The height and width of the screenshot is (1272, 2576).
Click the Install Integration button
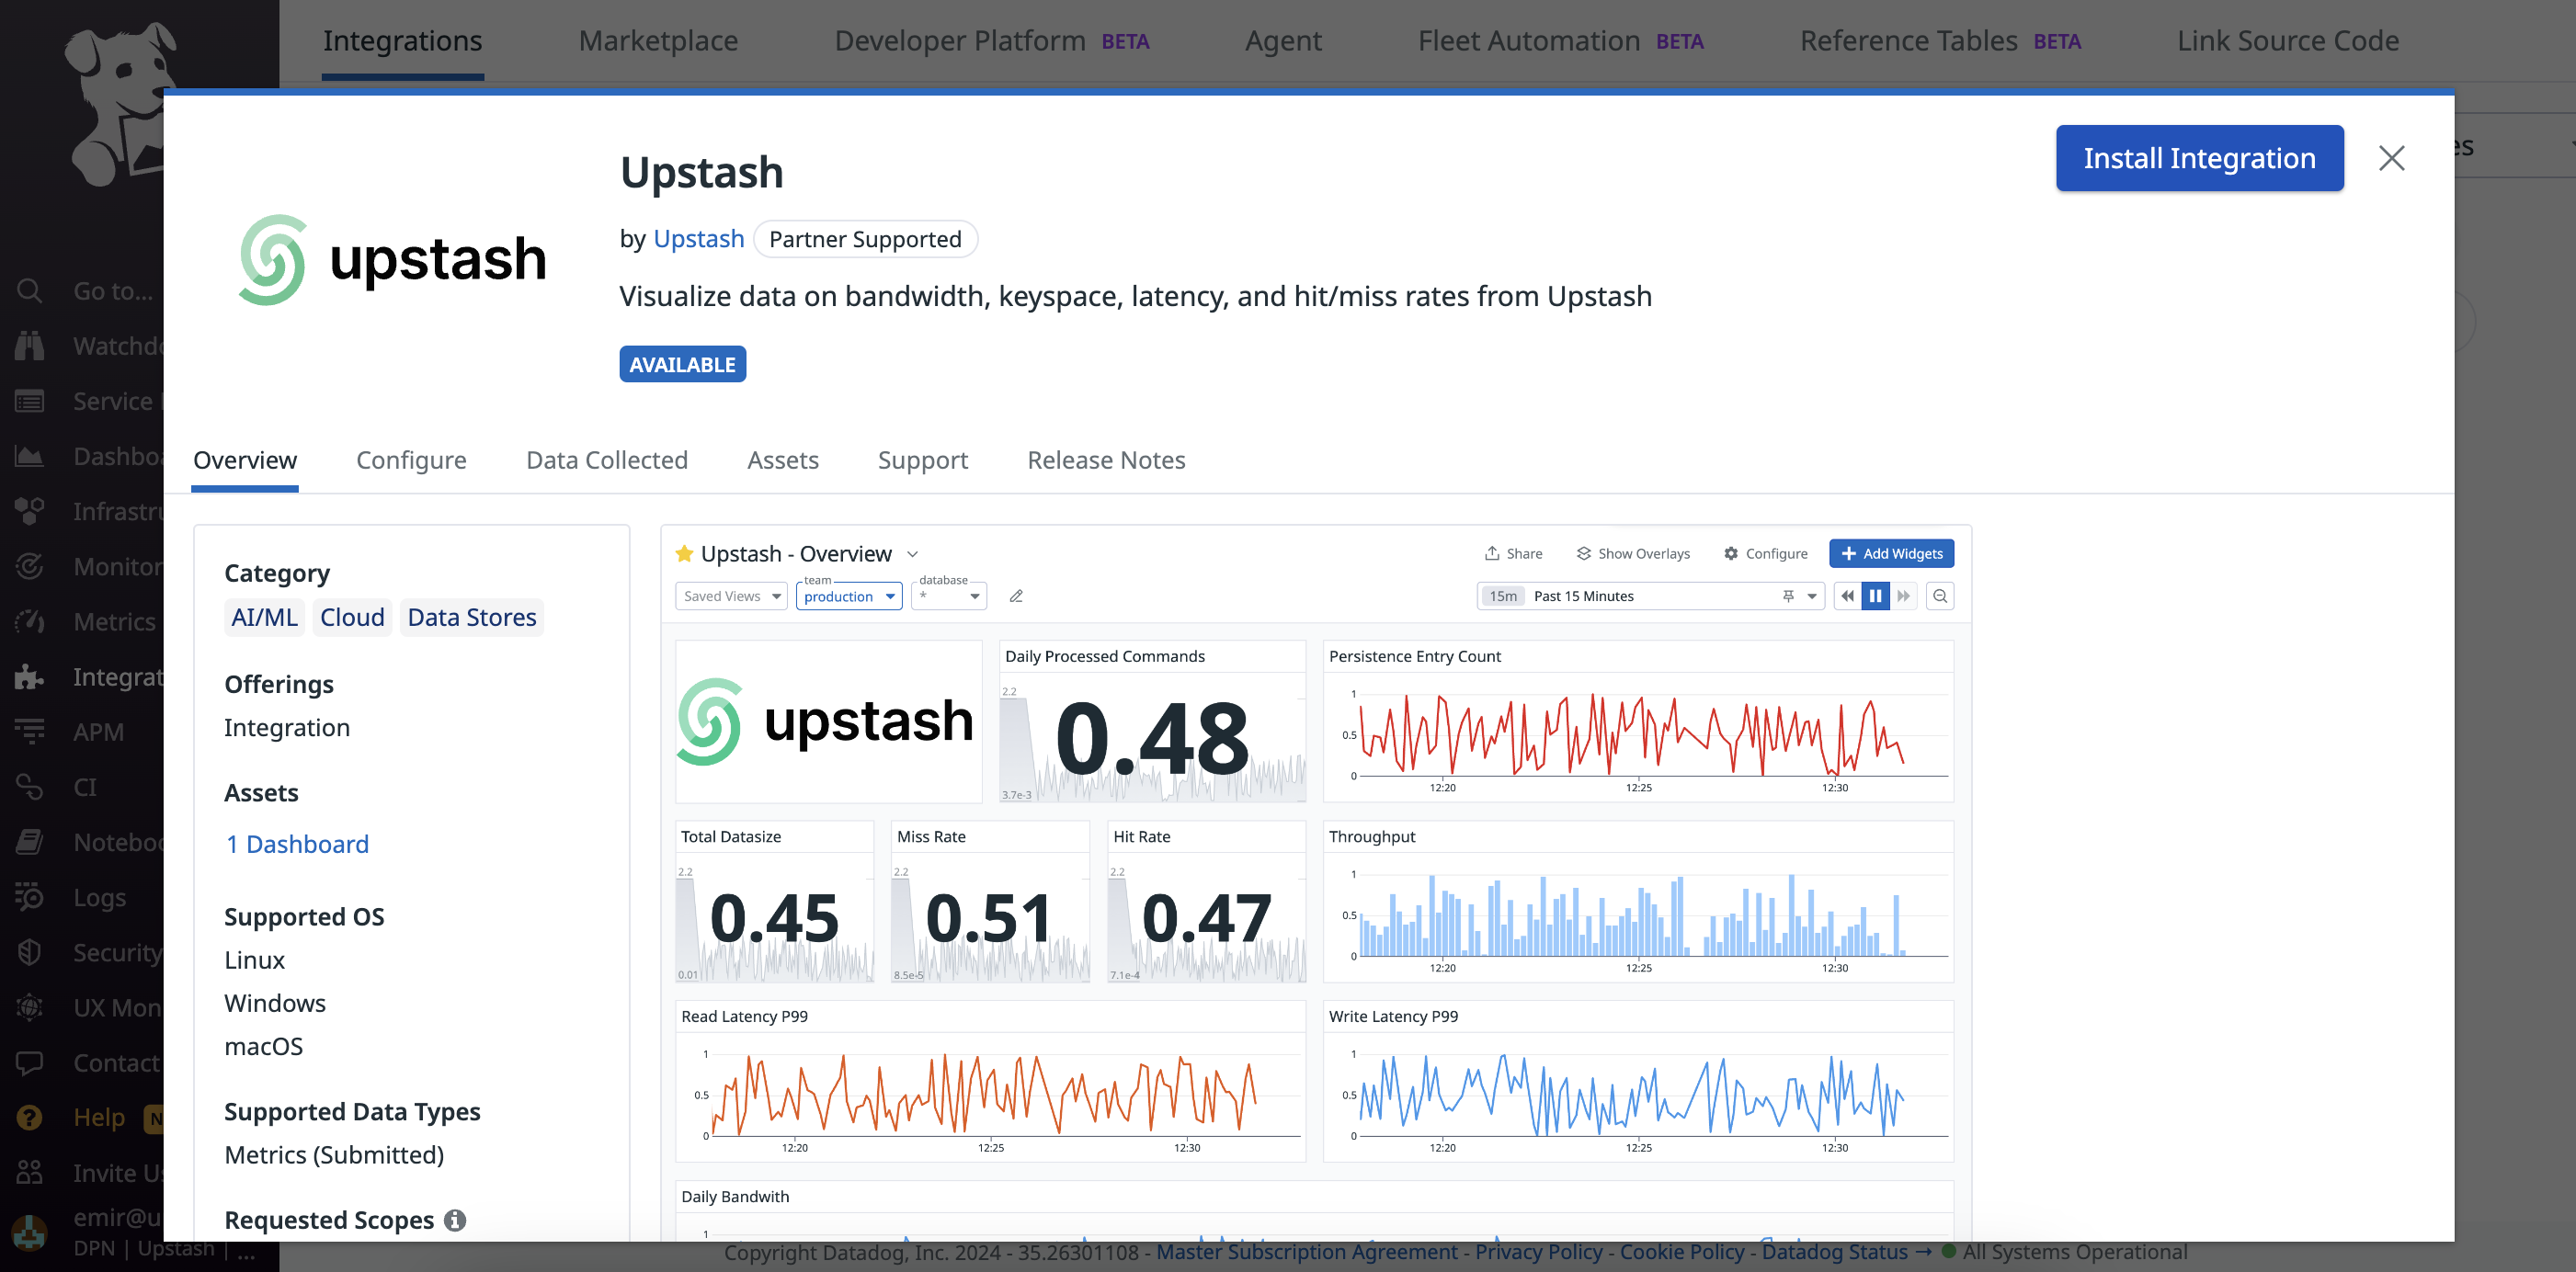2199,158
